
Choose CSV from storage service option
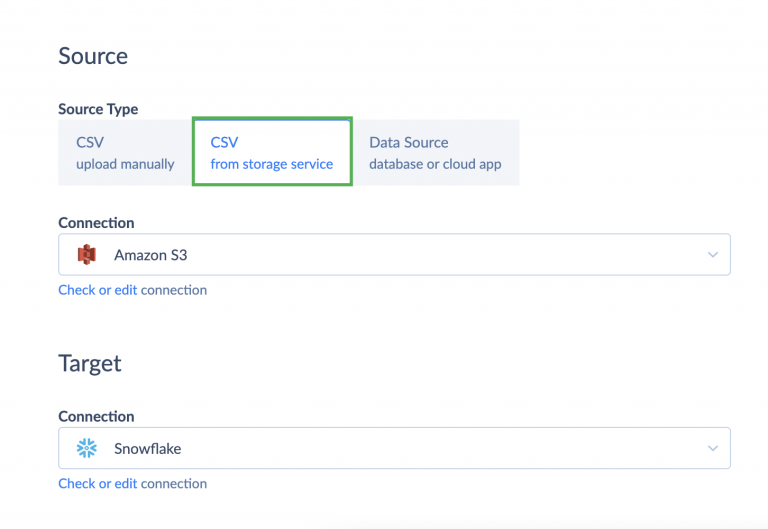[x=271, y=153]
